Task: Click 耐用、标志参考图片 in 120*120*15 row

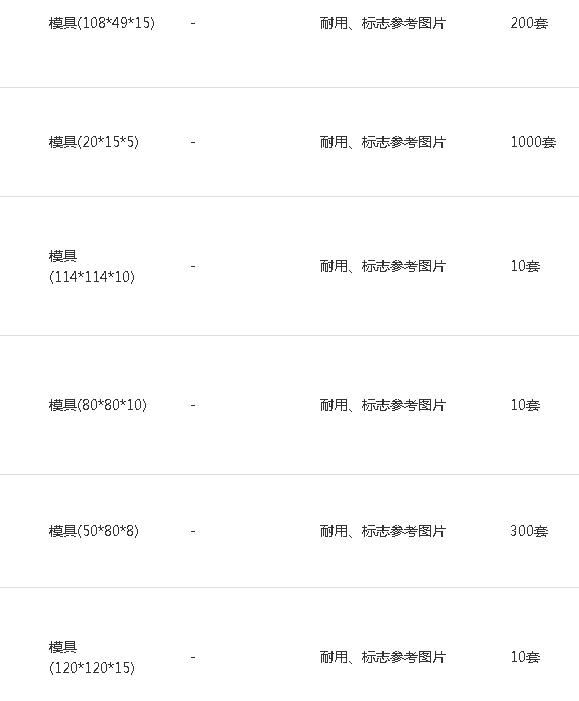Action: pos(383,657)
